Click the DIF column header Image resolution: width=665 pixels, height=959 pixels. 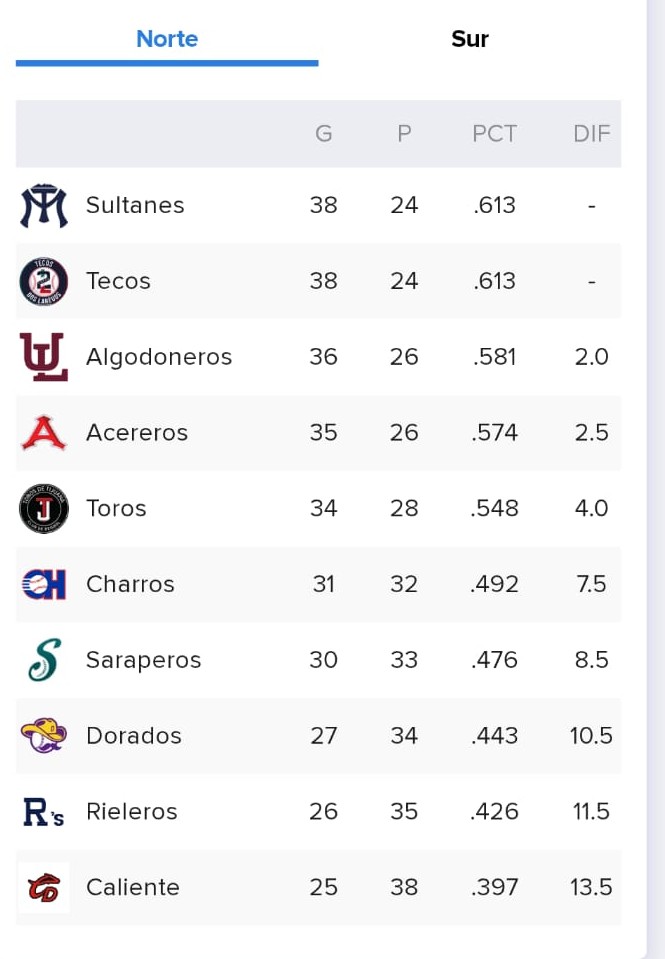(x=592, y=133)
